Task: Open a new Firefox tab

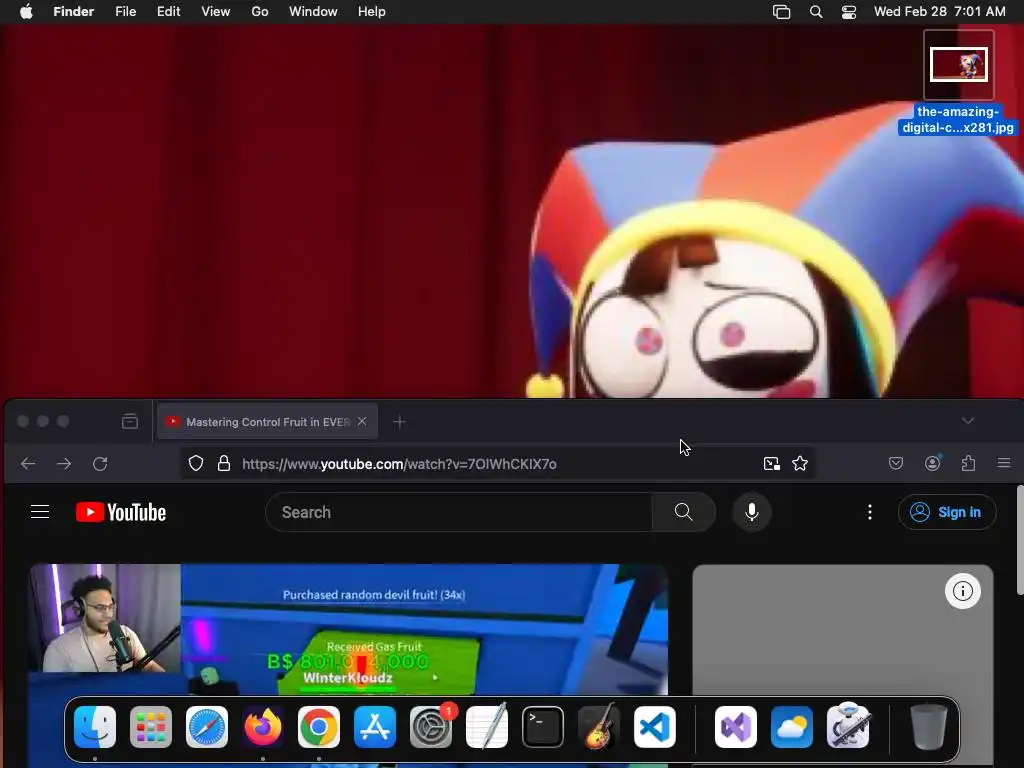Action: [x=400, y=422]
